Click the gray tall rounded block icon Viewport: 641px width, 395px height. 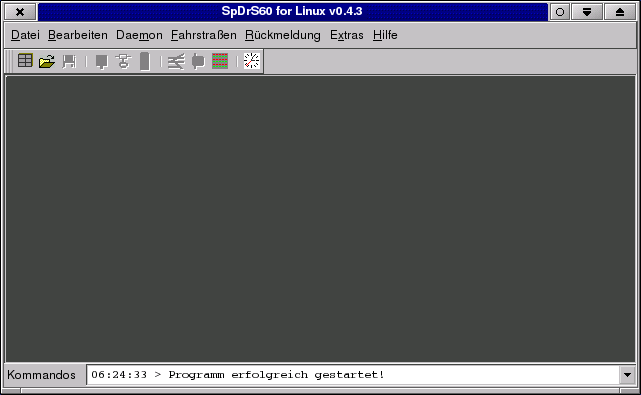click(x=145, y=61)
